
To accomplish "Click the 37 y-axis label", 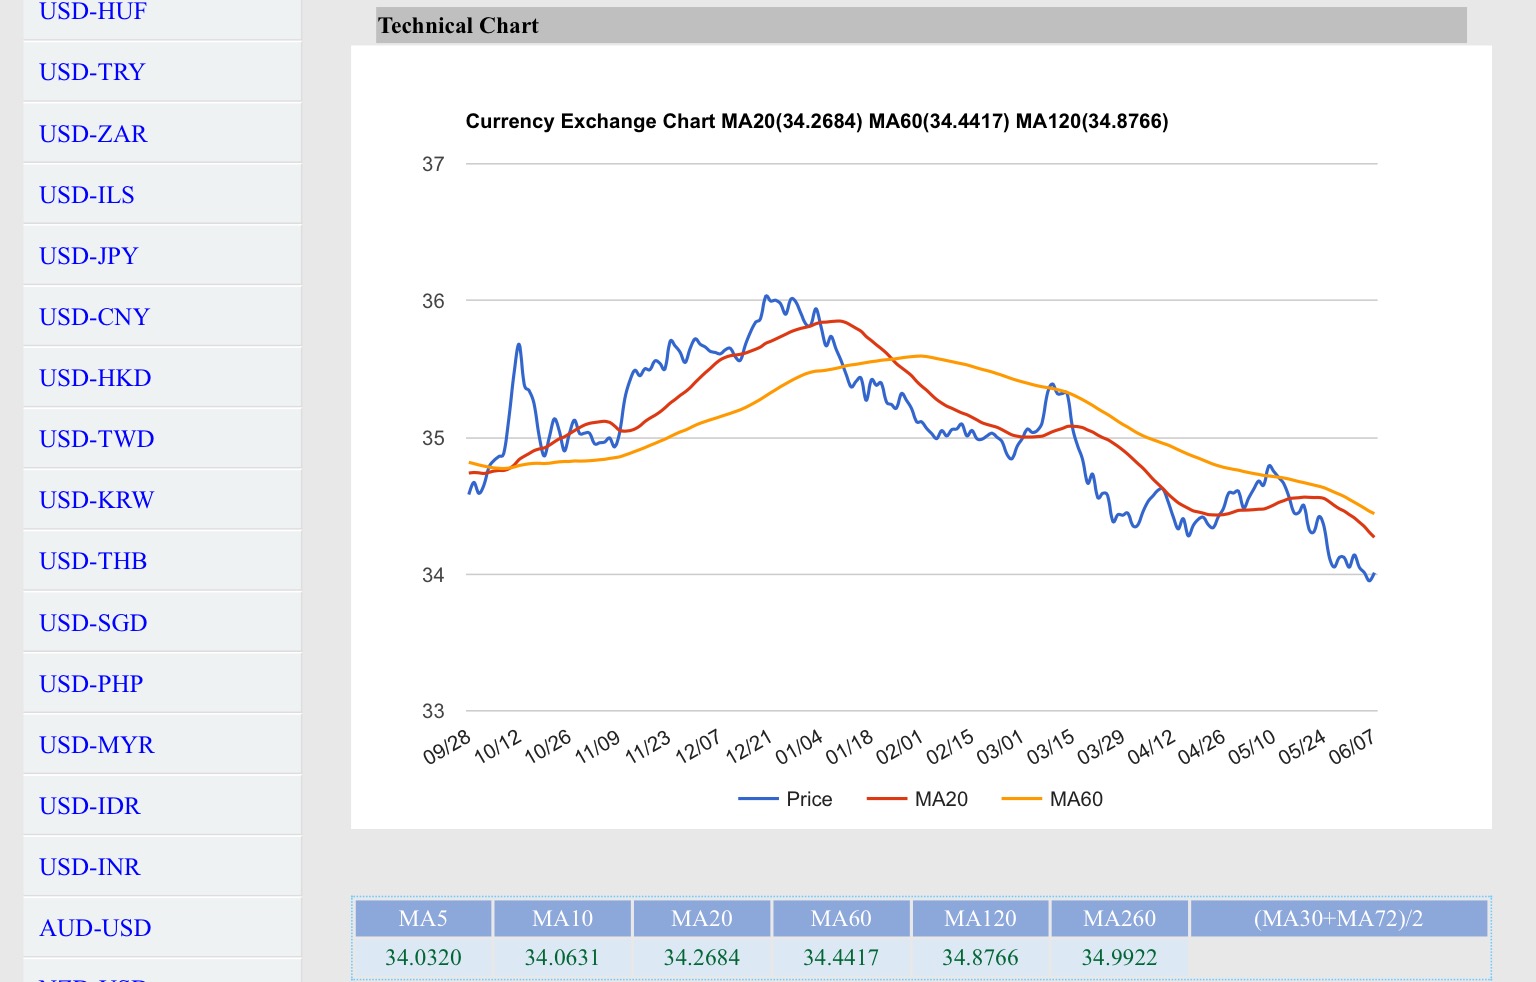I will (x=433, y=164).
